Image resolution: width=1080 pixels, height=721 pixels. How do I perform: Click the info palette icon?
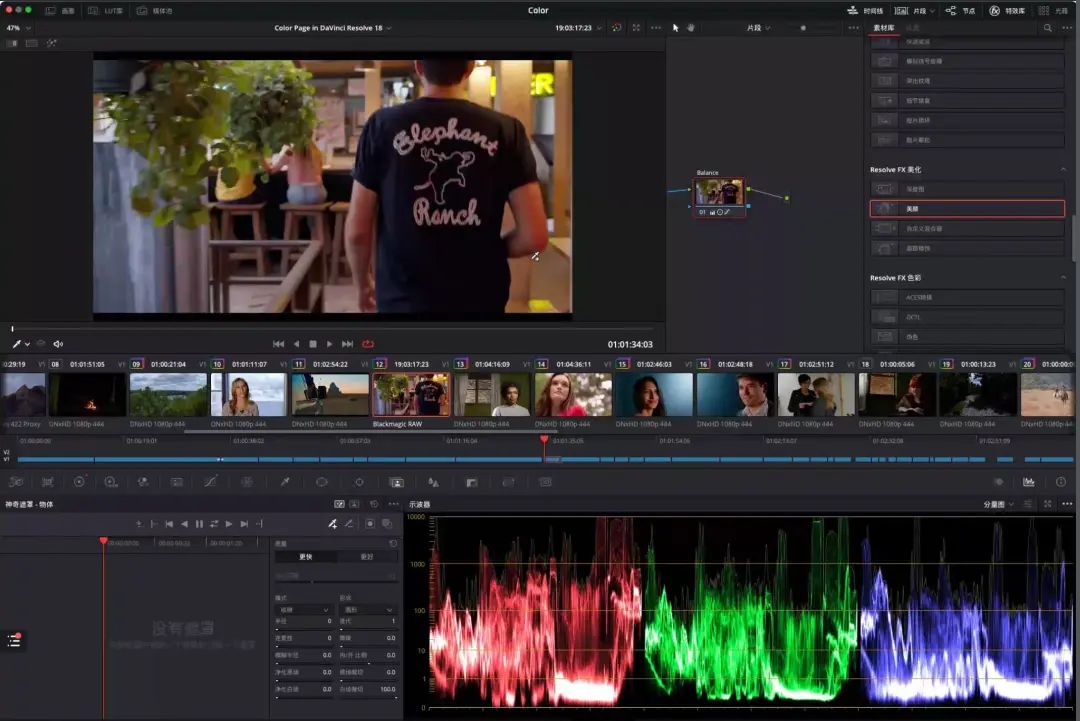coord(1061,482)
